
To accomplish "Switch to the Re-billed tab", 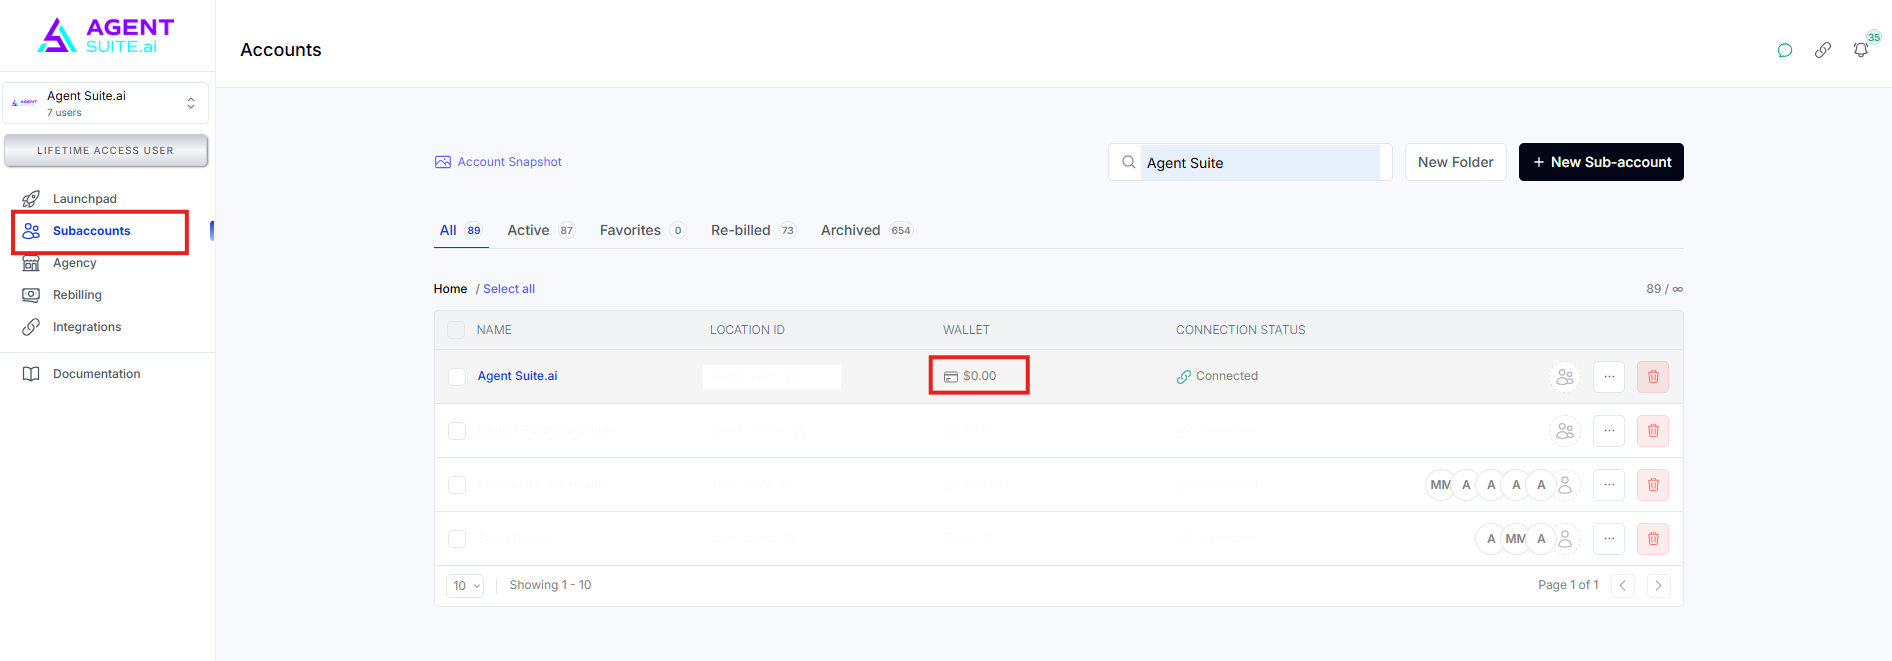I will point(754,230).
